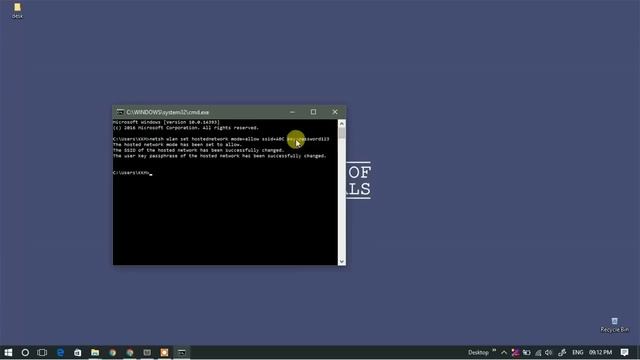Show hidden tray icons chevron

coord(504,353)
